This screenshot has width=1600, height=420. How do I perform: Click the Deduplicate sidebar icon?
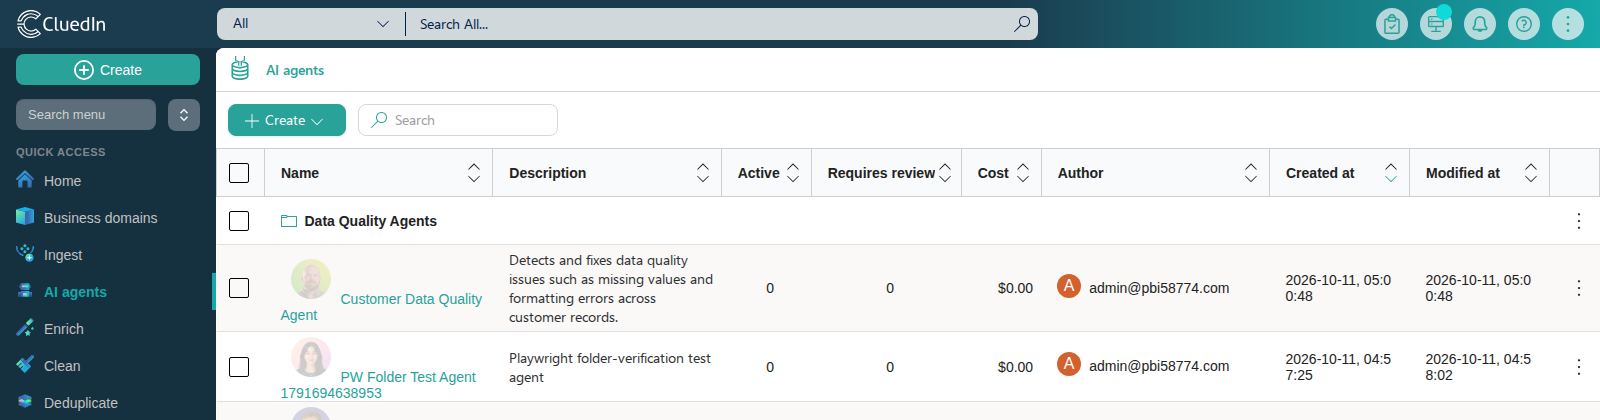point(25,402)
